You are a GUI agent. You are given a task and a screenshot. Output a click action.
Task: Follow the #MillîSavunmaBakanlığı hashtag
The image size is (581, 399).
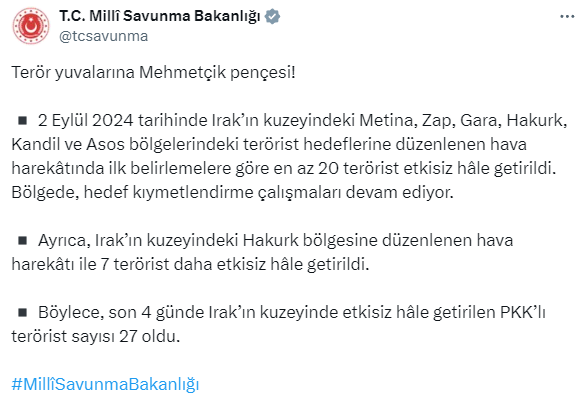click(105, 384)
